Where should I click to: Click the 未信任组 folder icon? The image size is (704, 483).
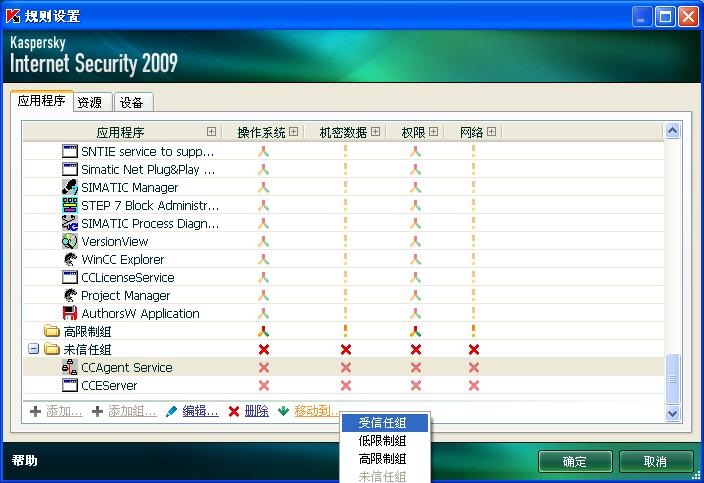pyautogui.click(x=52, y=349)
